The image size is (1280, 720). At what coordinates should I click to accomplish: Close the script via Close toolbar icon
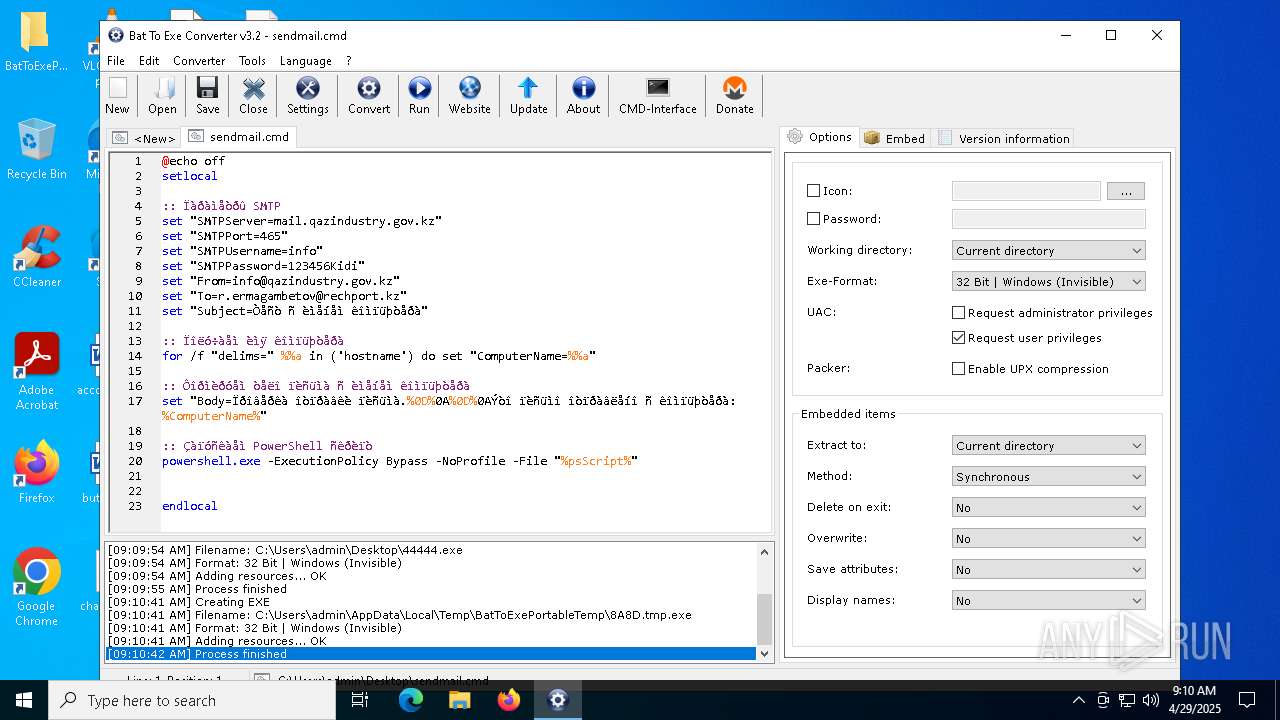(x=253, y=96)
